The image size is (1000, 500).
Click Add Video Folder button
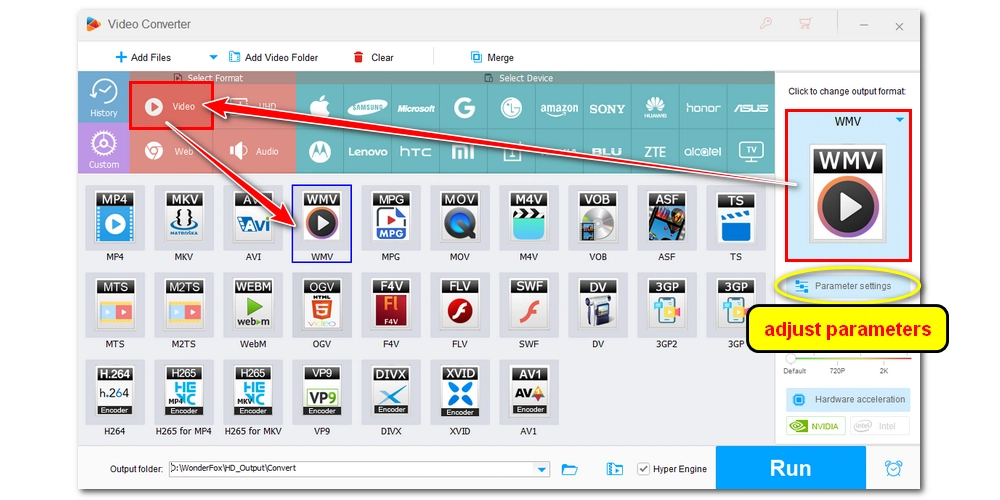coord(273,57)
